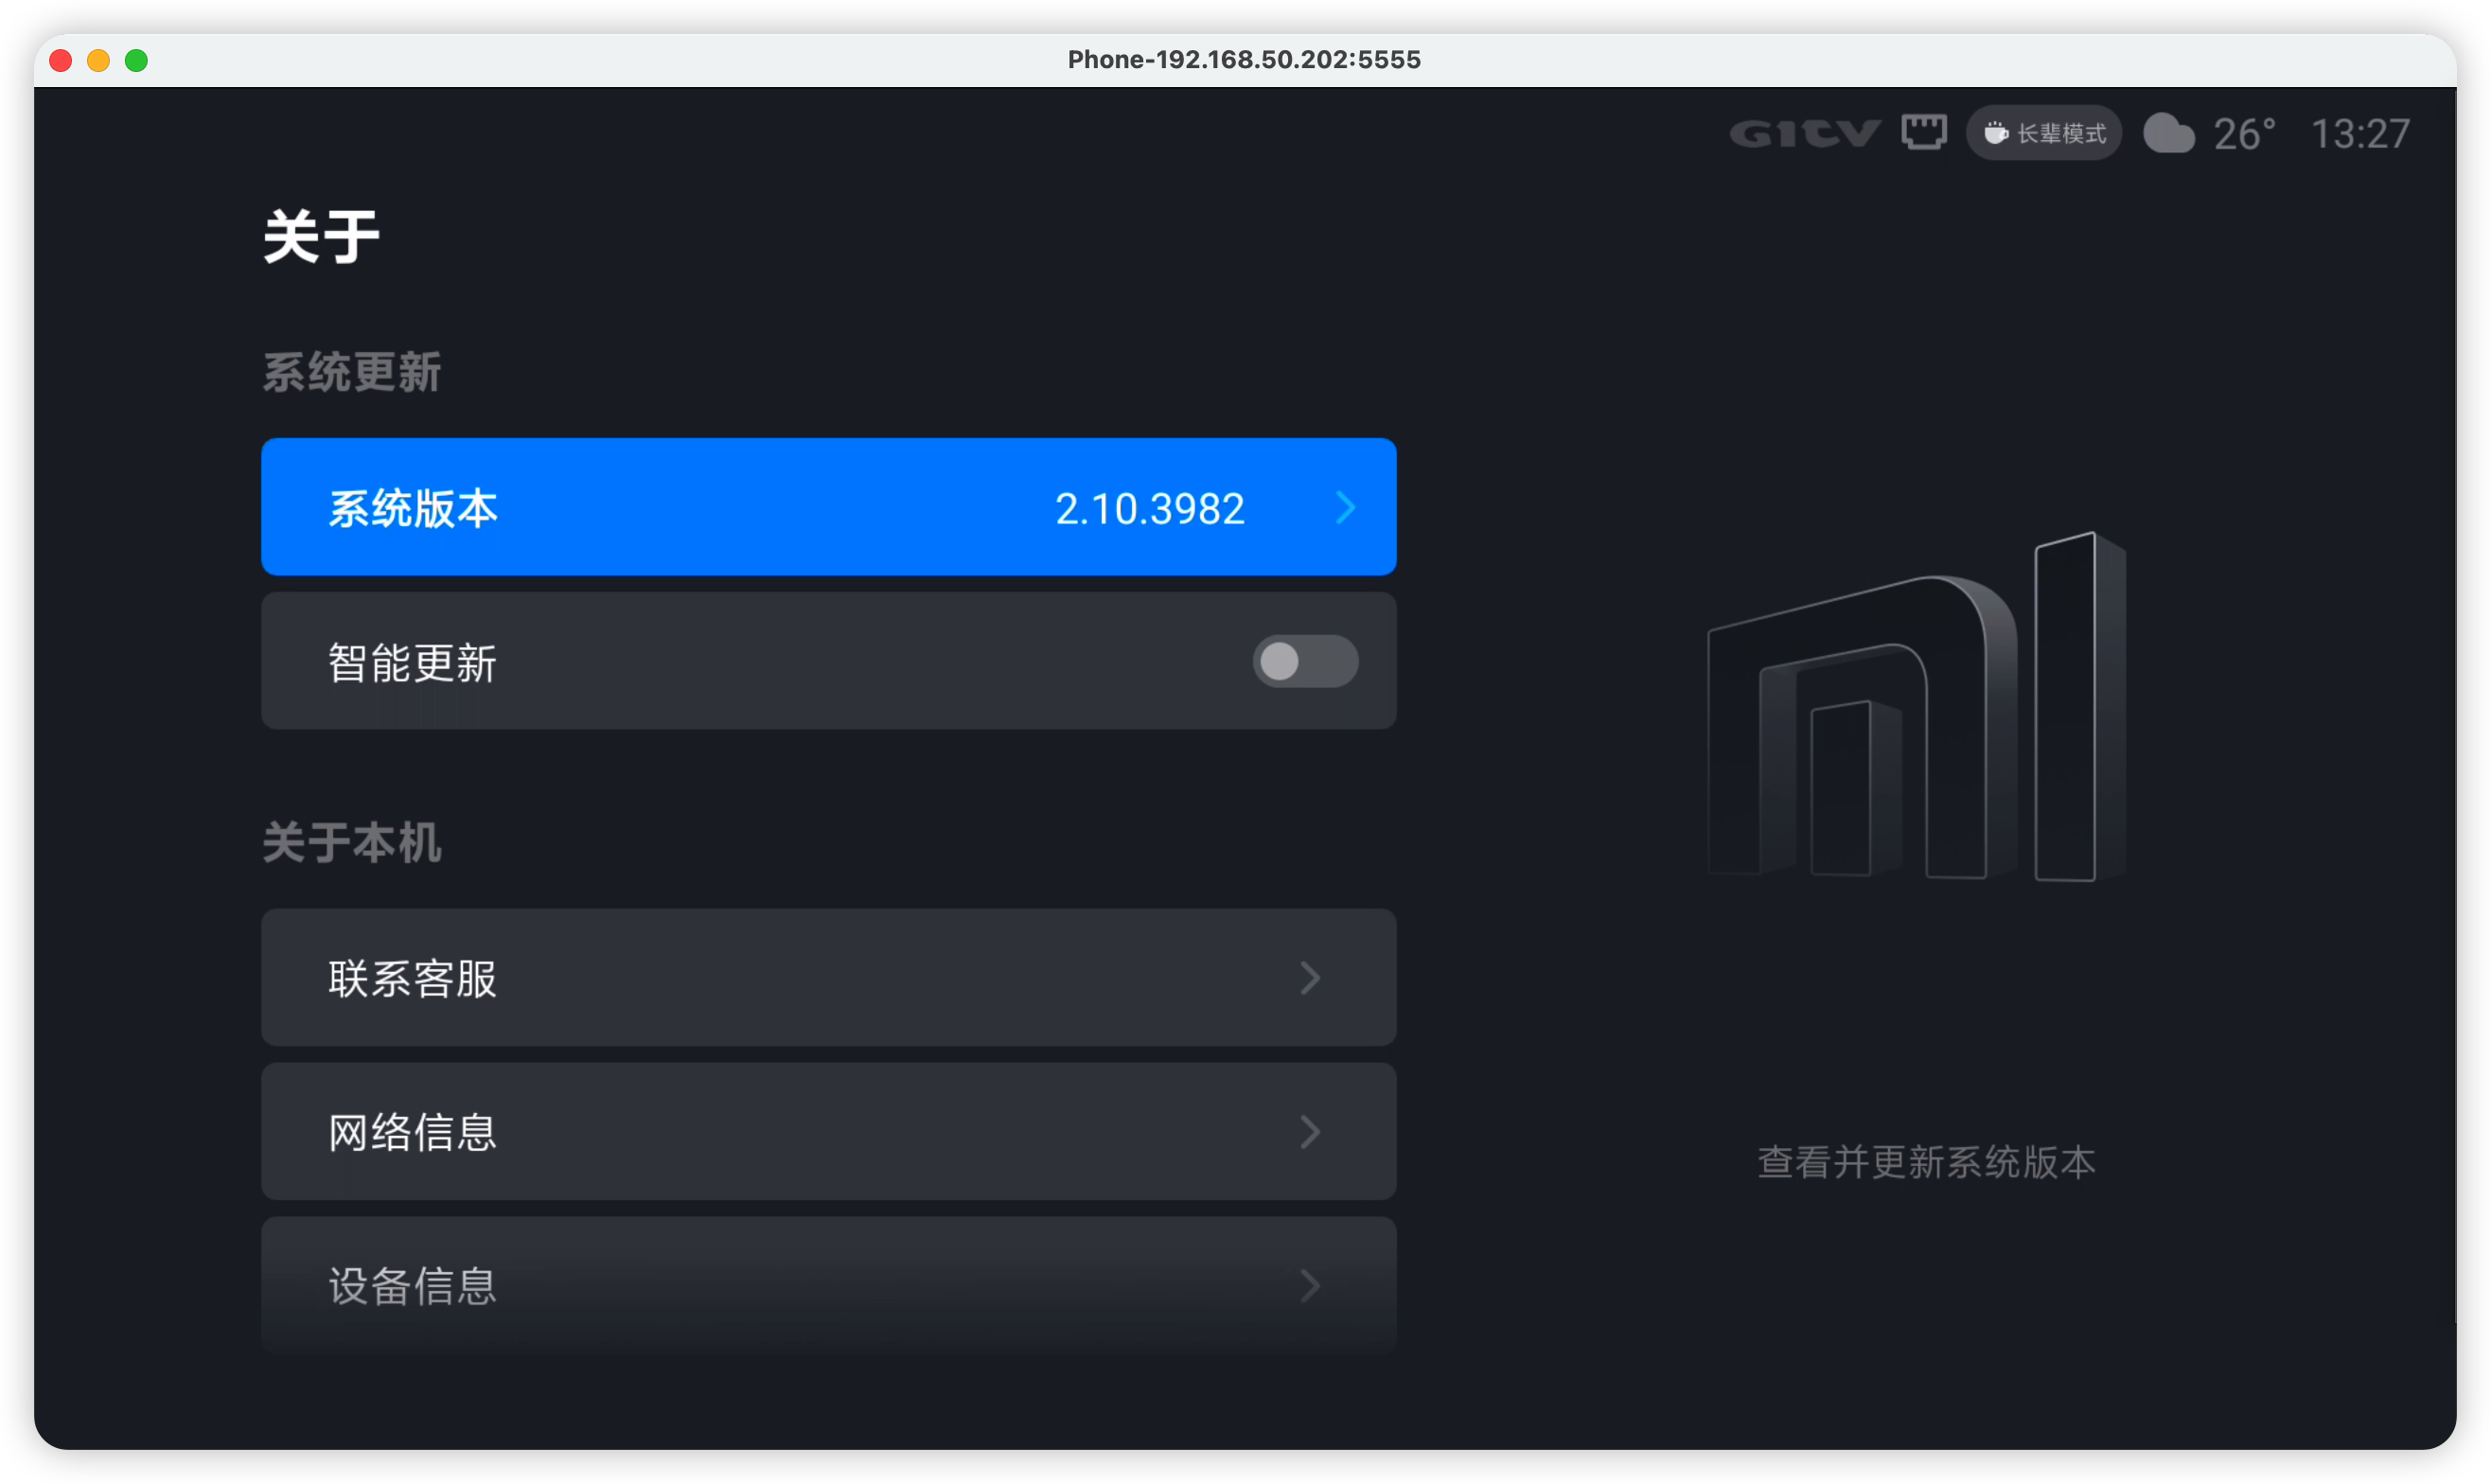Click the GITV logo in status bar

pos(1804,133)
